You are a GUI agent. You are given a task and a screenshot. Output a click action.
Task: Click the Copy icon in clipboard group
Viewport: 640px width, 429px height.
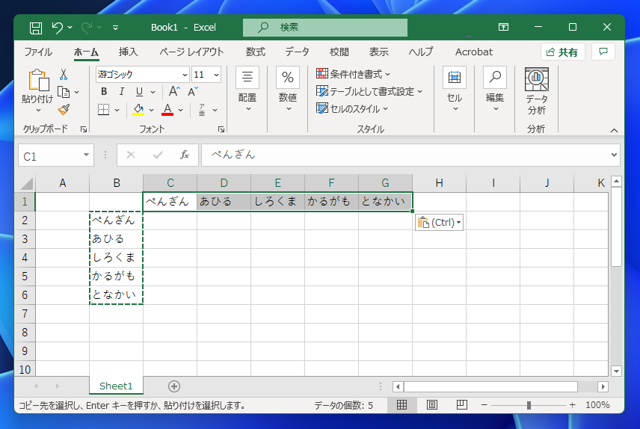click(63, 92)
